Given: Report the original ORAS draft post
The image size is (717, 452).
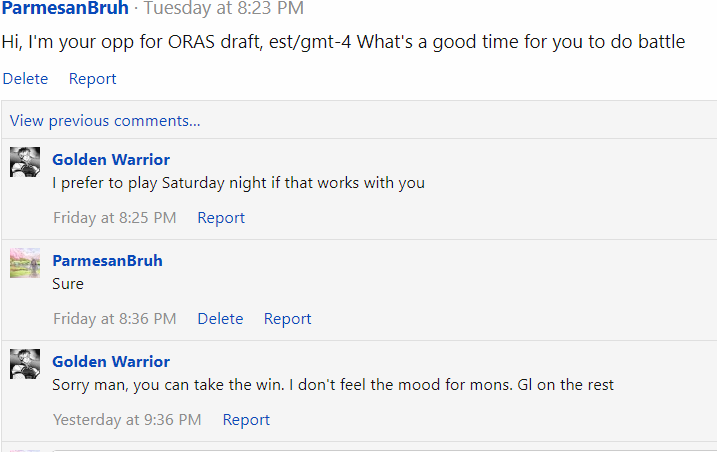Looking at the screenshot, I should pyautogui.click(x=92, y=78).
